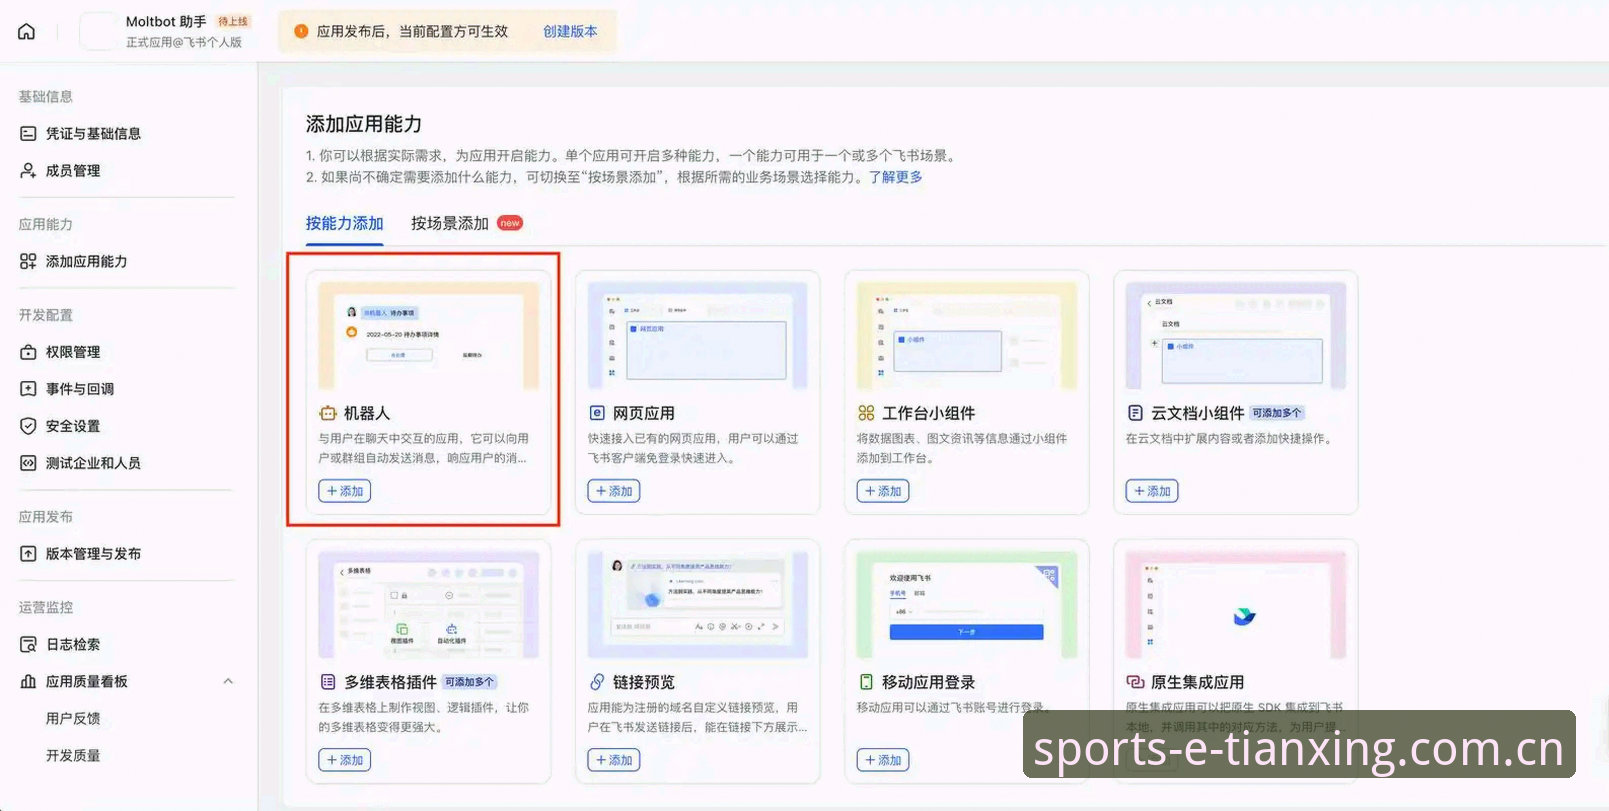
Task: Click the 测试企业和人员 icon
Action: click(28, 463)
